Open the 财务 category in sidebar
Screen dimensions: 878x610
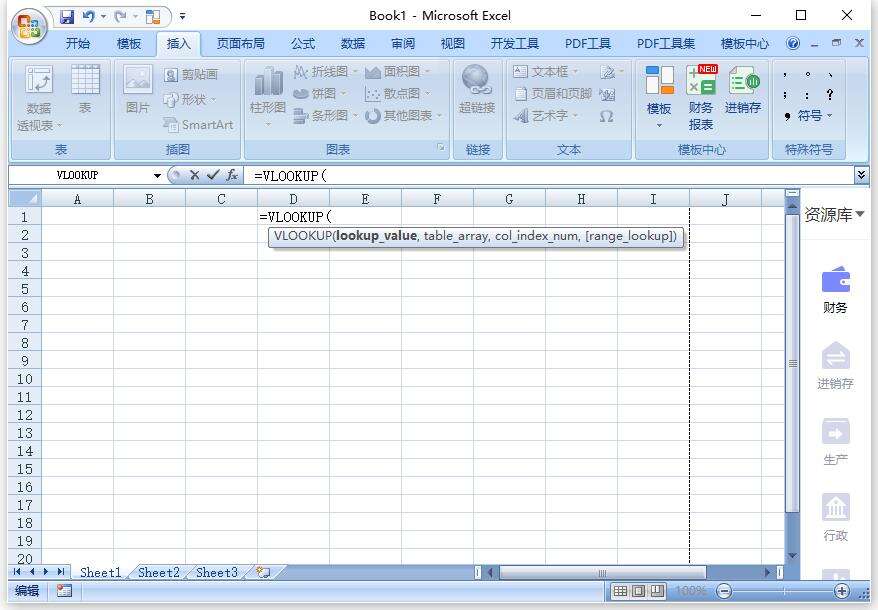835,290
